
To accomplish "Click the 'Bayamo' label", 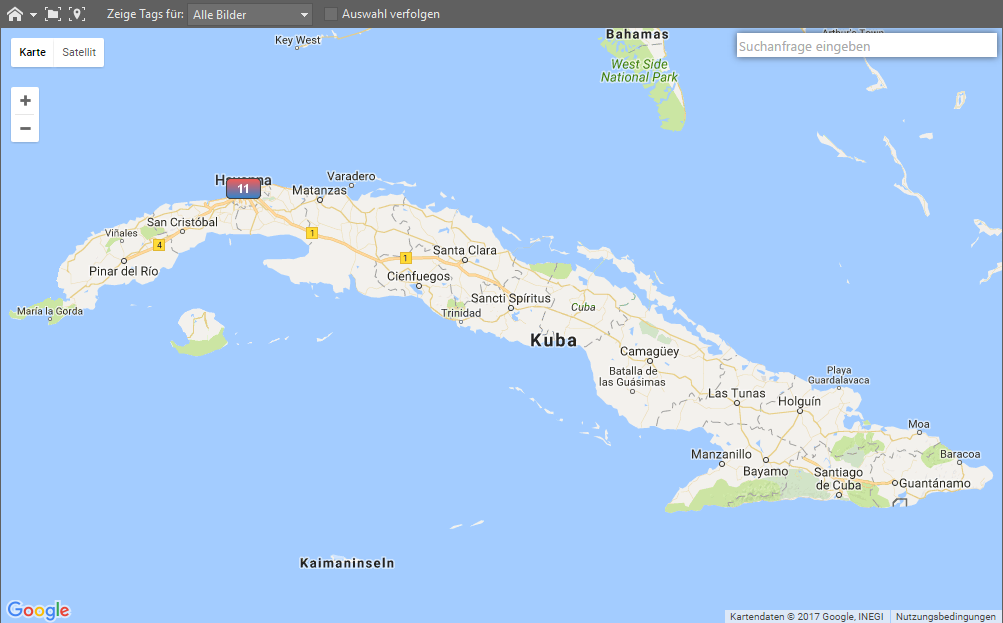I will coord(766,471).
